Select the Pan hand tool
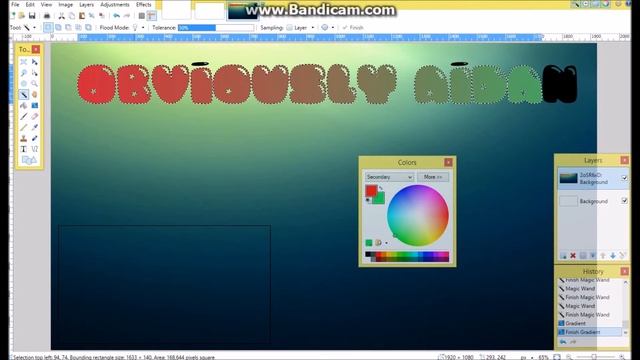640x360 pixels. click(35, 95)
